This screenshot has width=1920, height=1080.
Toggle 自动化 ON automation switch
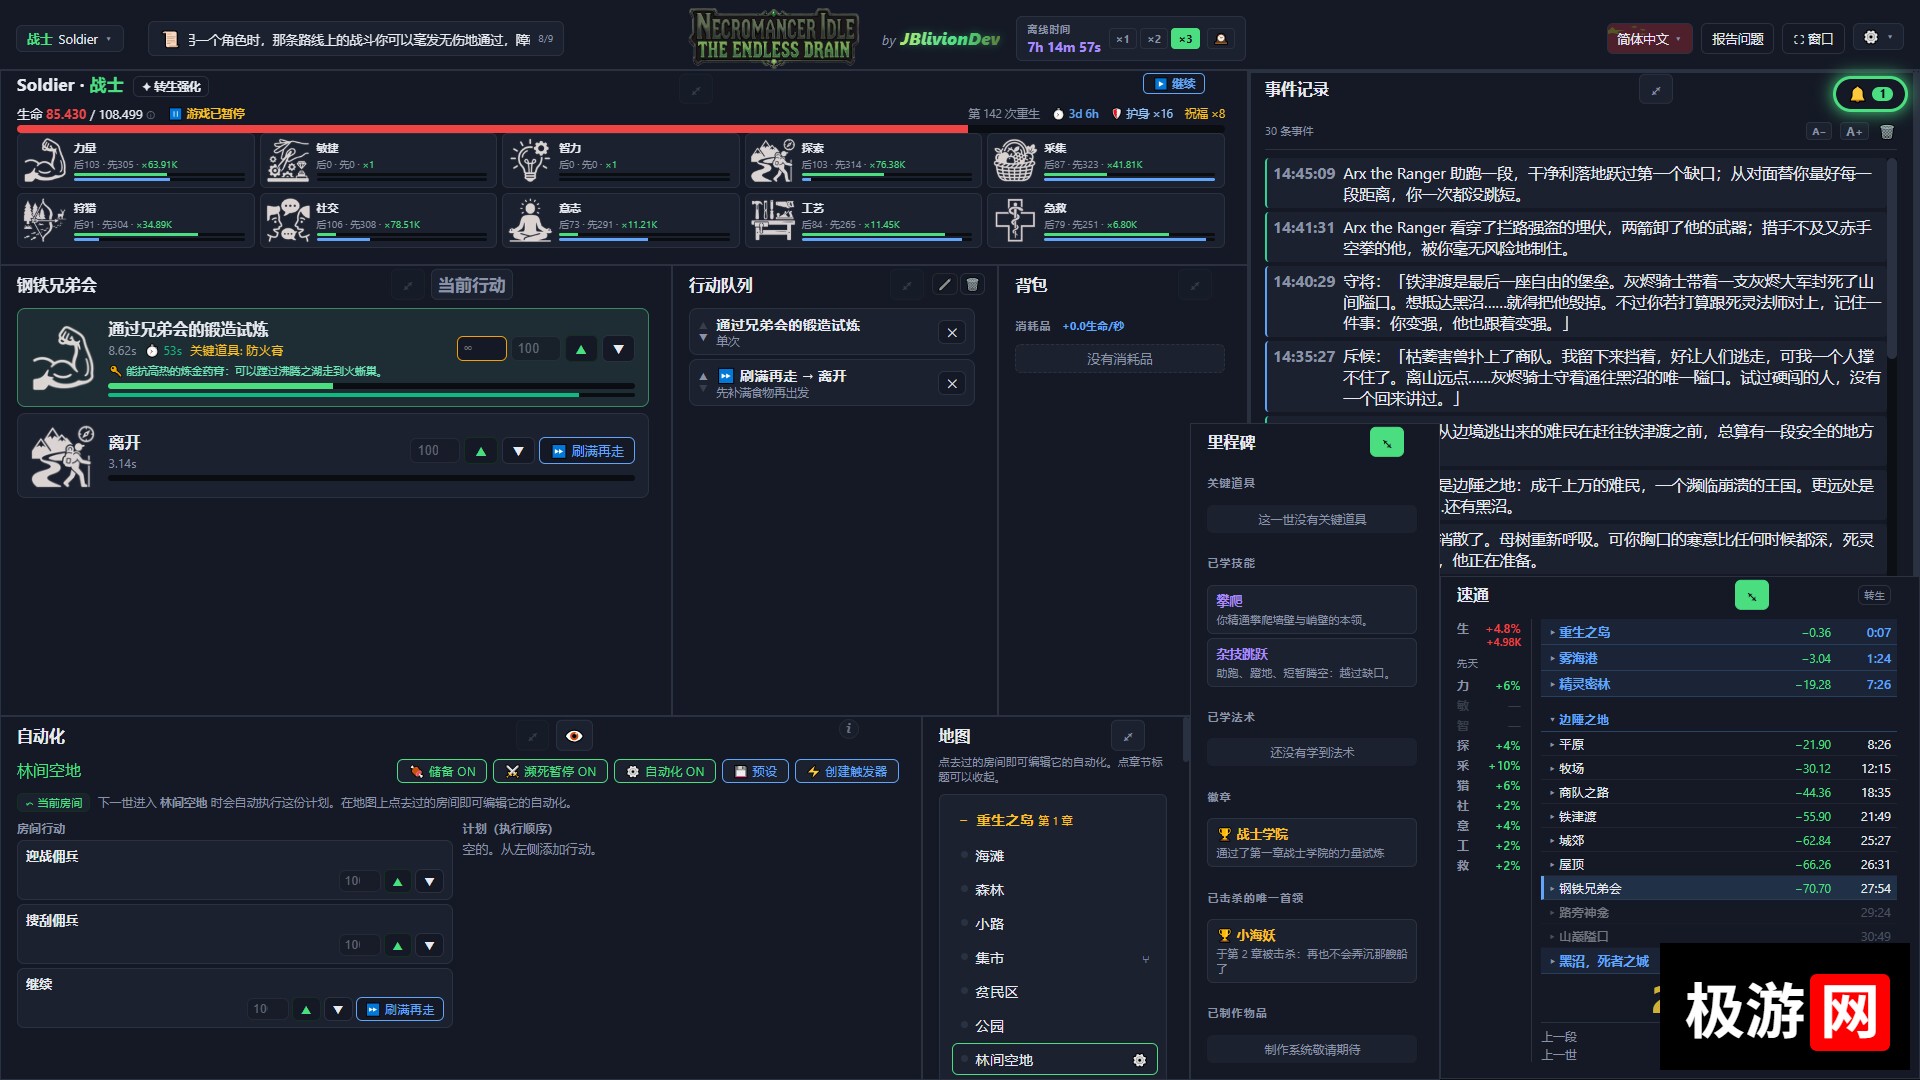(x=665, y=772)
